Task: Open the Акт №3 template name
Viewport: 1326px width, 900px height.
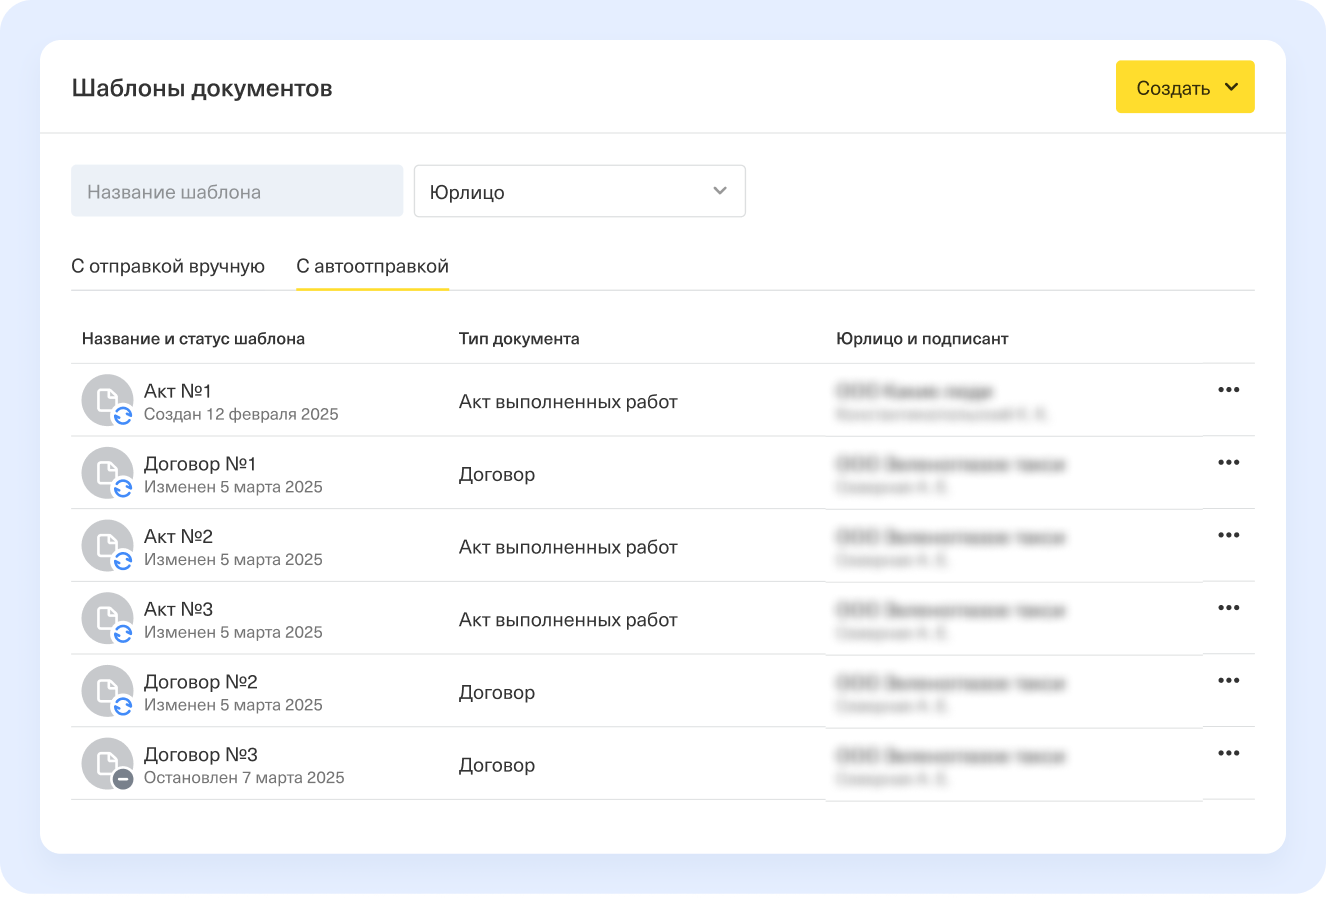Action: click(178, 609)
